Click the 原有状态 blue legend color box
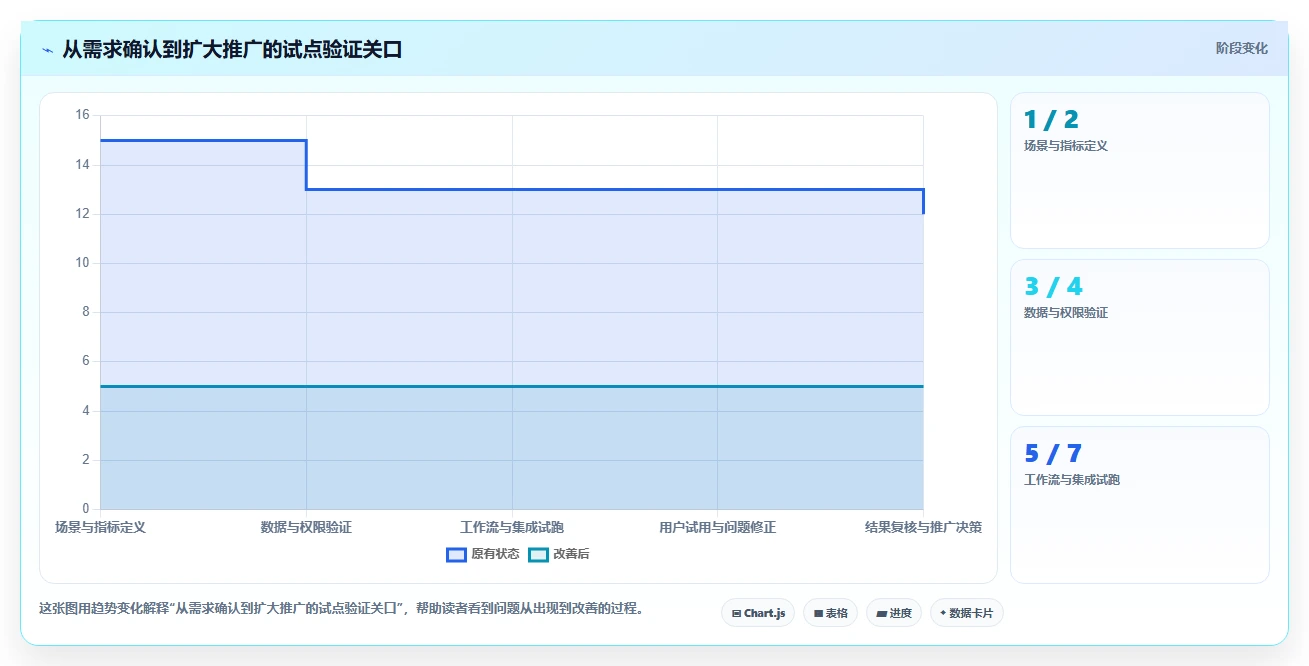This screenshot has height=666, width=1309. tap(456, 555)
